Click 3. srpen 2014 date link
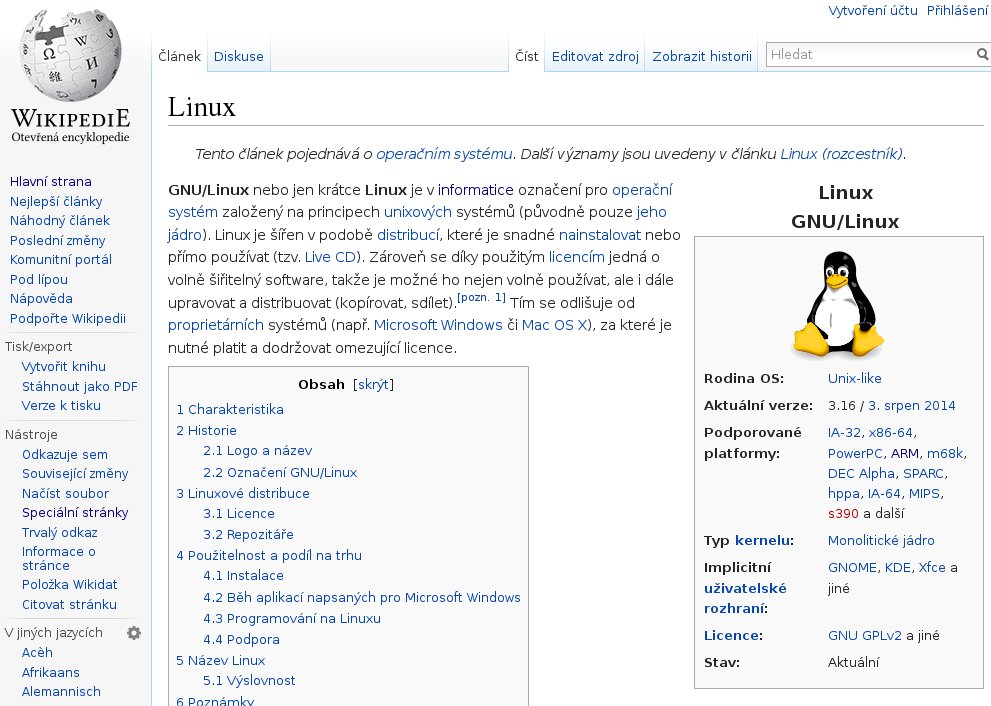 click(x=911, y=405)
